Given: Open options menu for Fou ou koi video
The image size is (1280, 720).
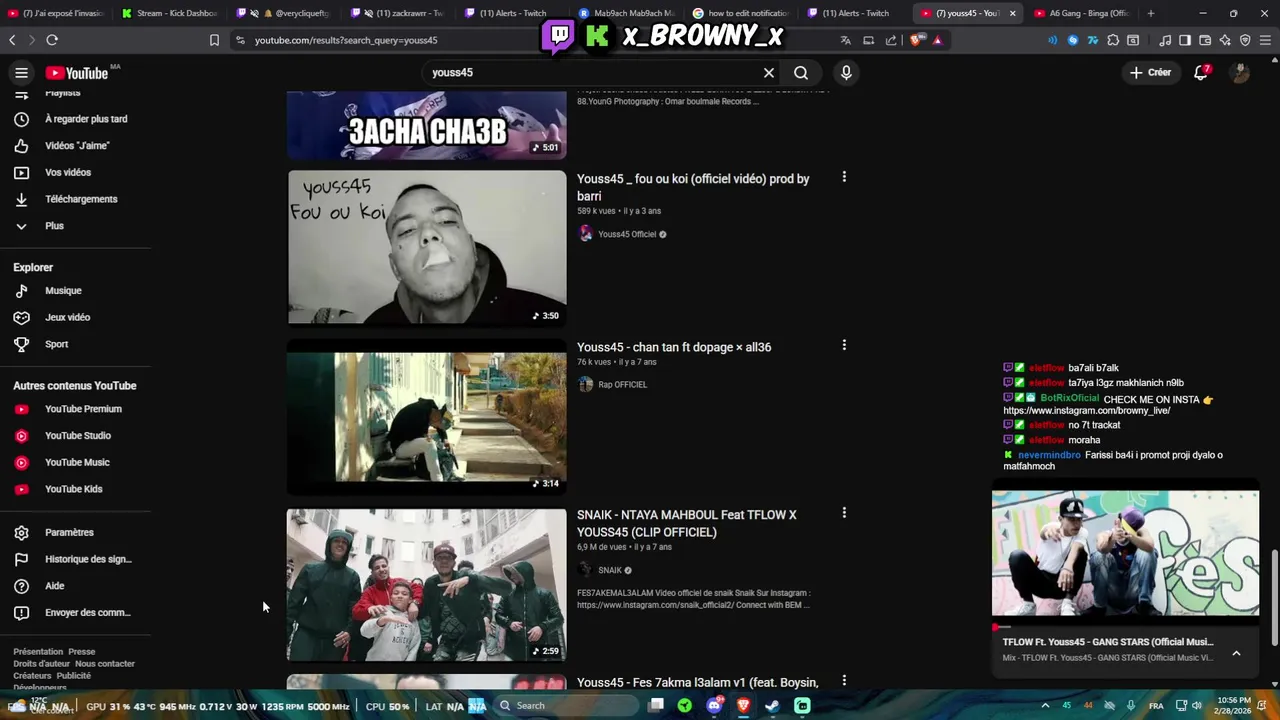Looking at the screenshot, I should click(x=844, y=177).
